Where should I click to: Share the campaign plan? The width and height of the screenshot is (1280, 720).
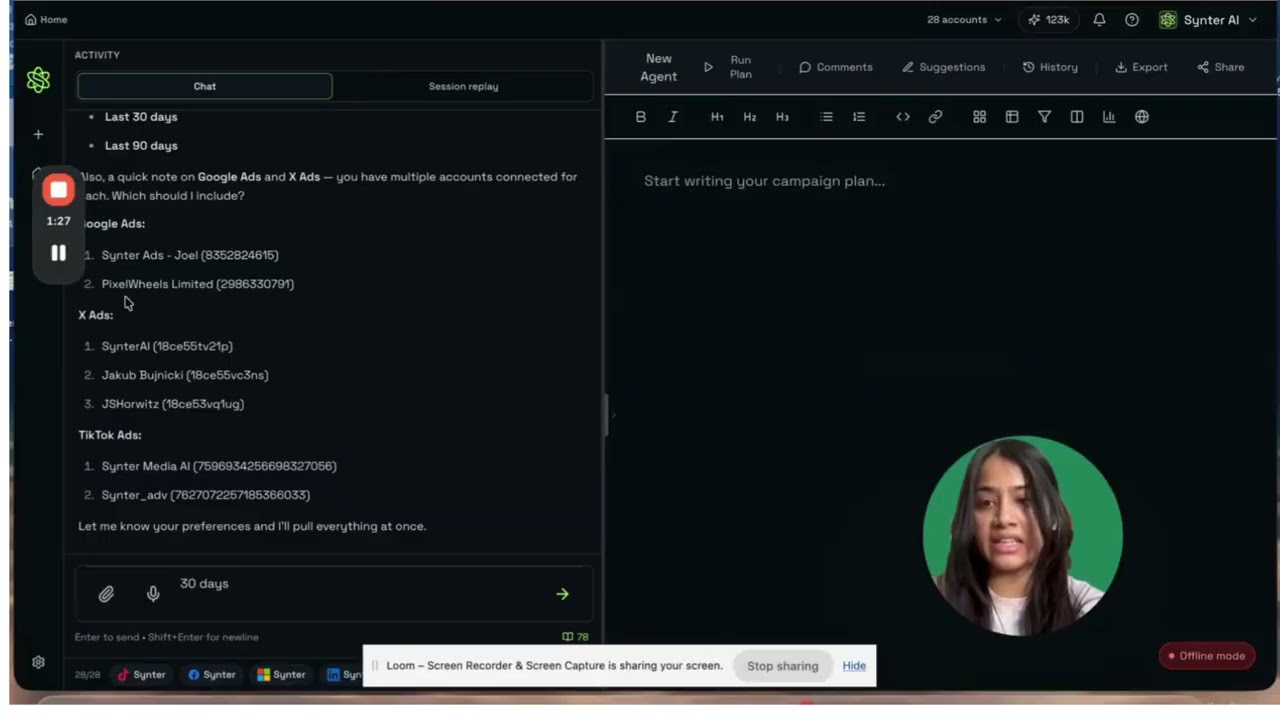point(1221,67)
